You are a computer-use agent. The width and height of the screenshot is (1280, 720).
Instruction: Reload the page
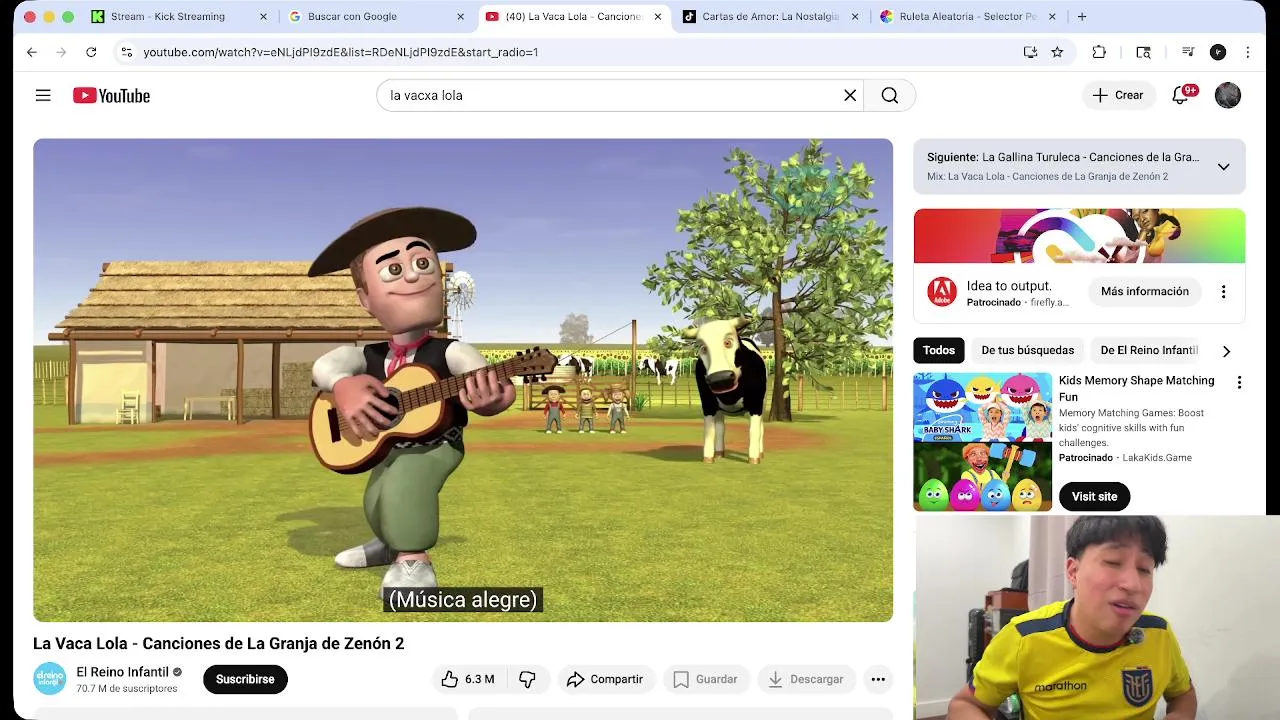tap(91, 52)
